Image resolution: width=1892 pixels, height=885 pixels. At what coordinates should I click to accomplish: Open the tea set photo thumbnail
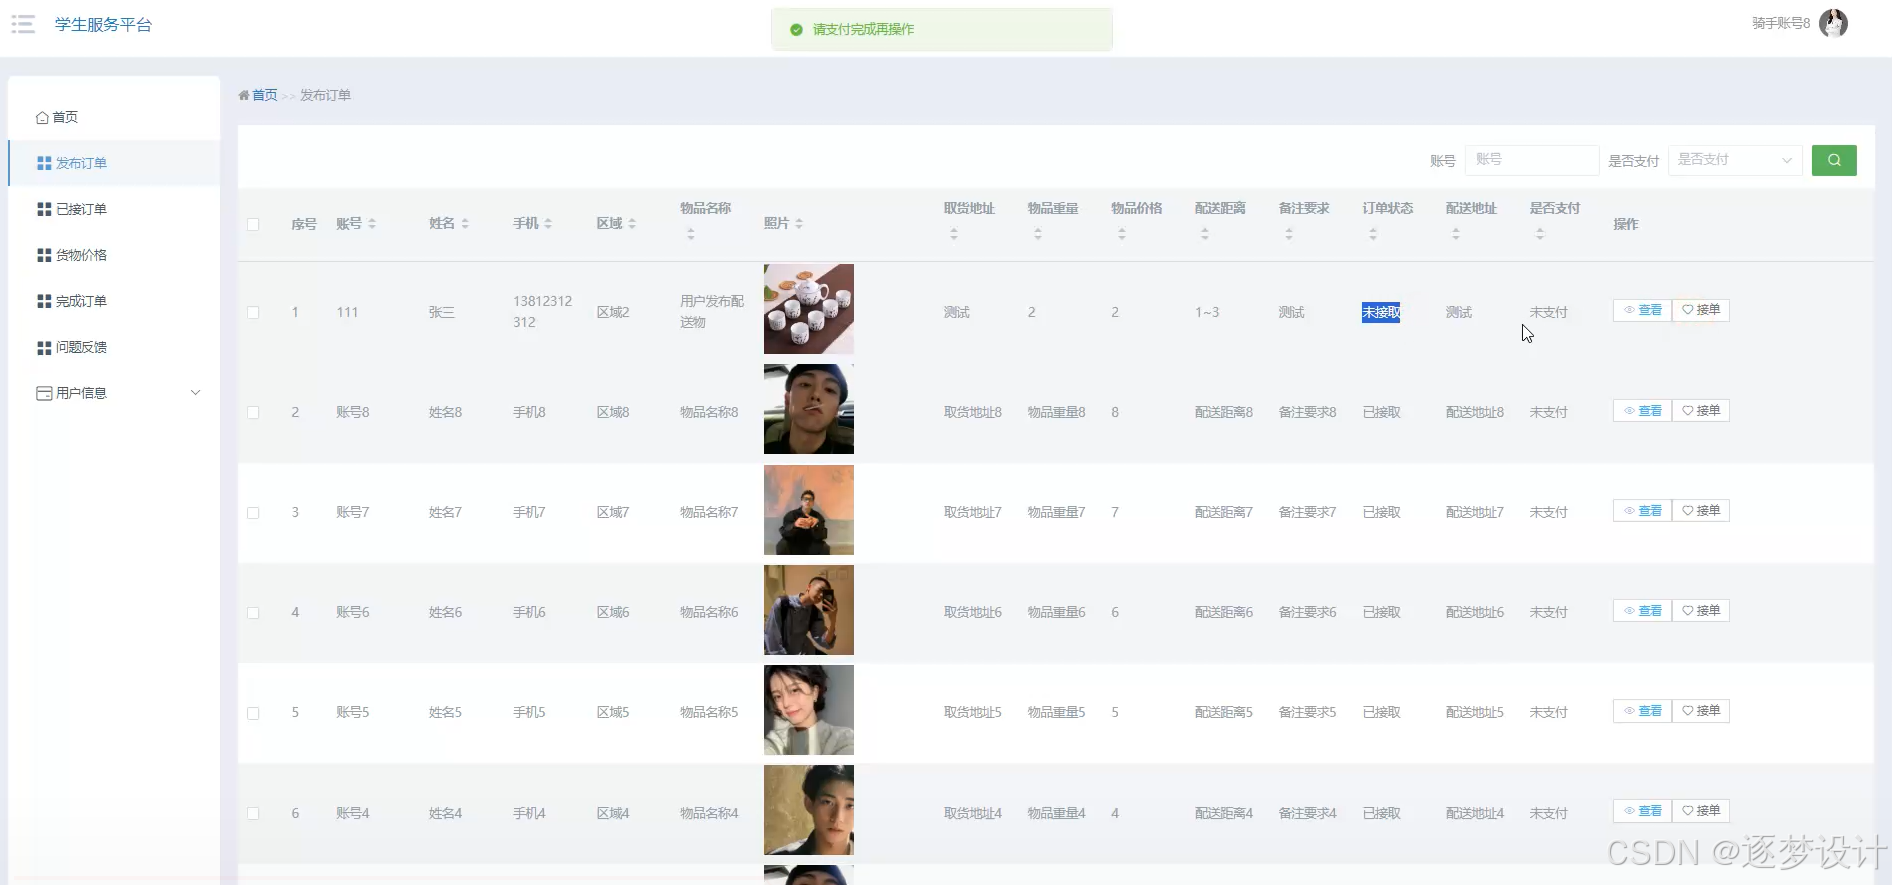[x=809, y=309]
